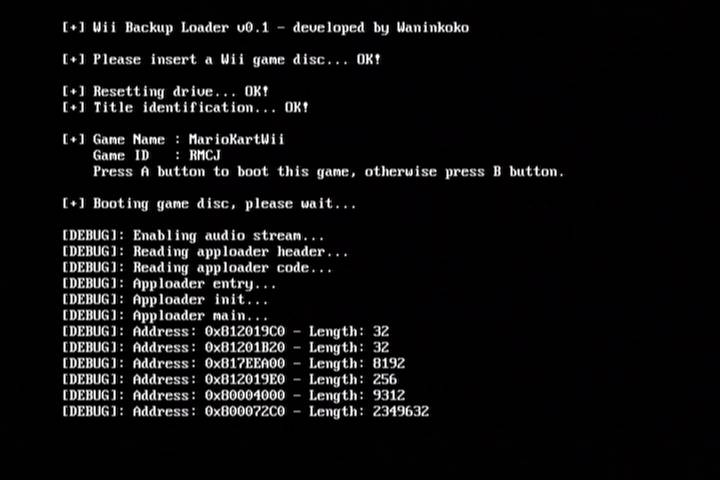
Task: Click the Game ID RMCJ value
Action: point(205,155)
